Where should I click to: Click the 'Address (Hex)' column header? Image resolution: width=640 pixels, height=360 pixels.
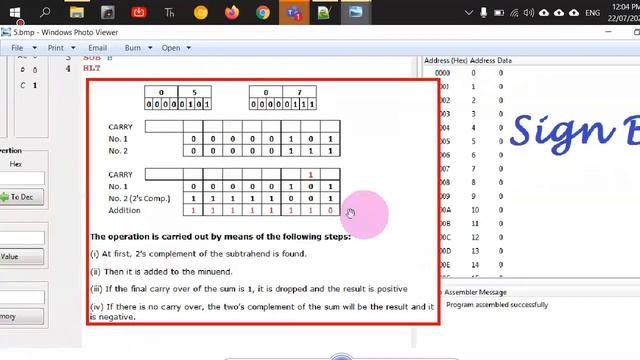446,60
